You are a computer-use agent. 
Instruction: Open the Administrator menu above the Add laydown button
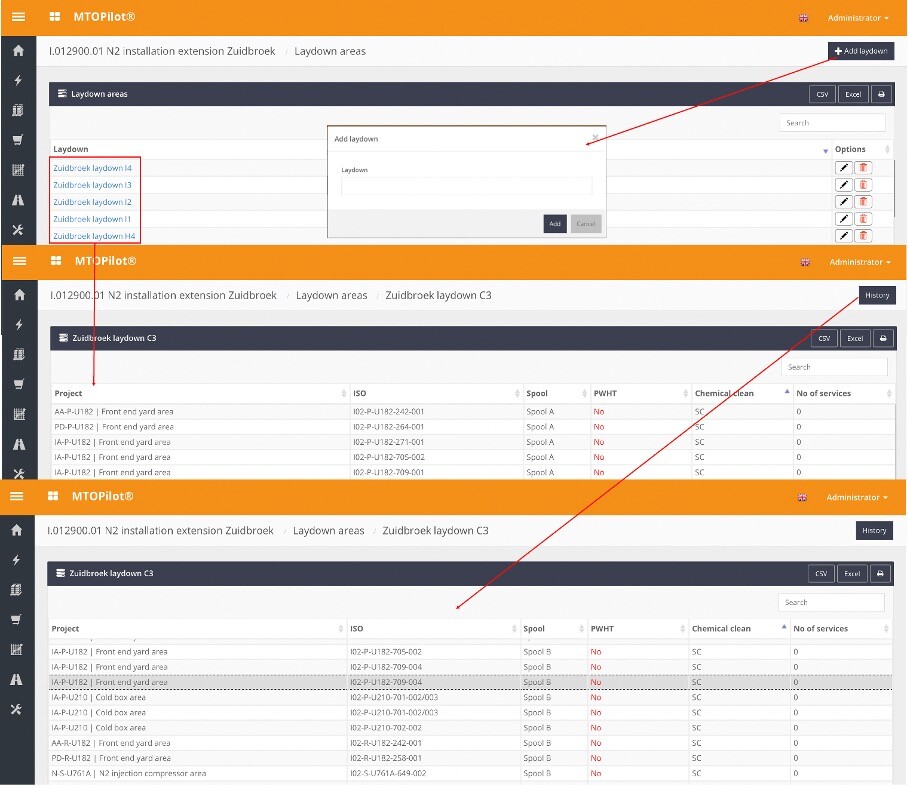[857, 18]
